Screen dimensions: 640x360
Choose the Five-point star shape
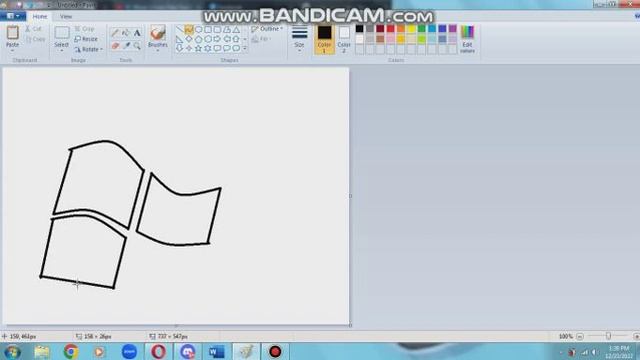coord(198,48)
